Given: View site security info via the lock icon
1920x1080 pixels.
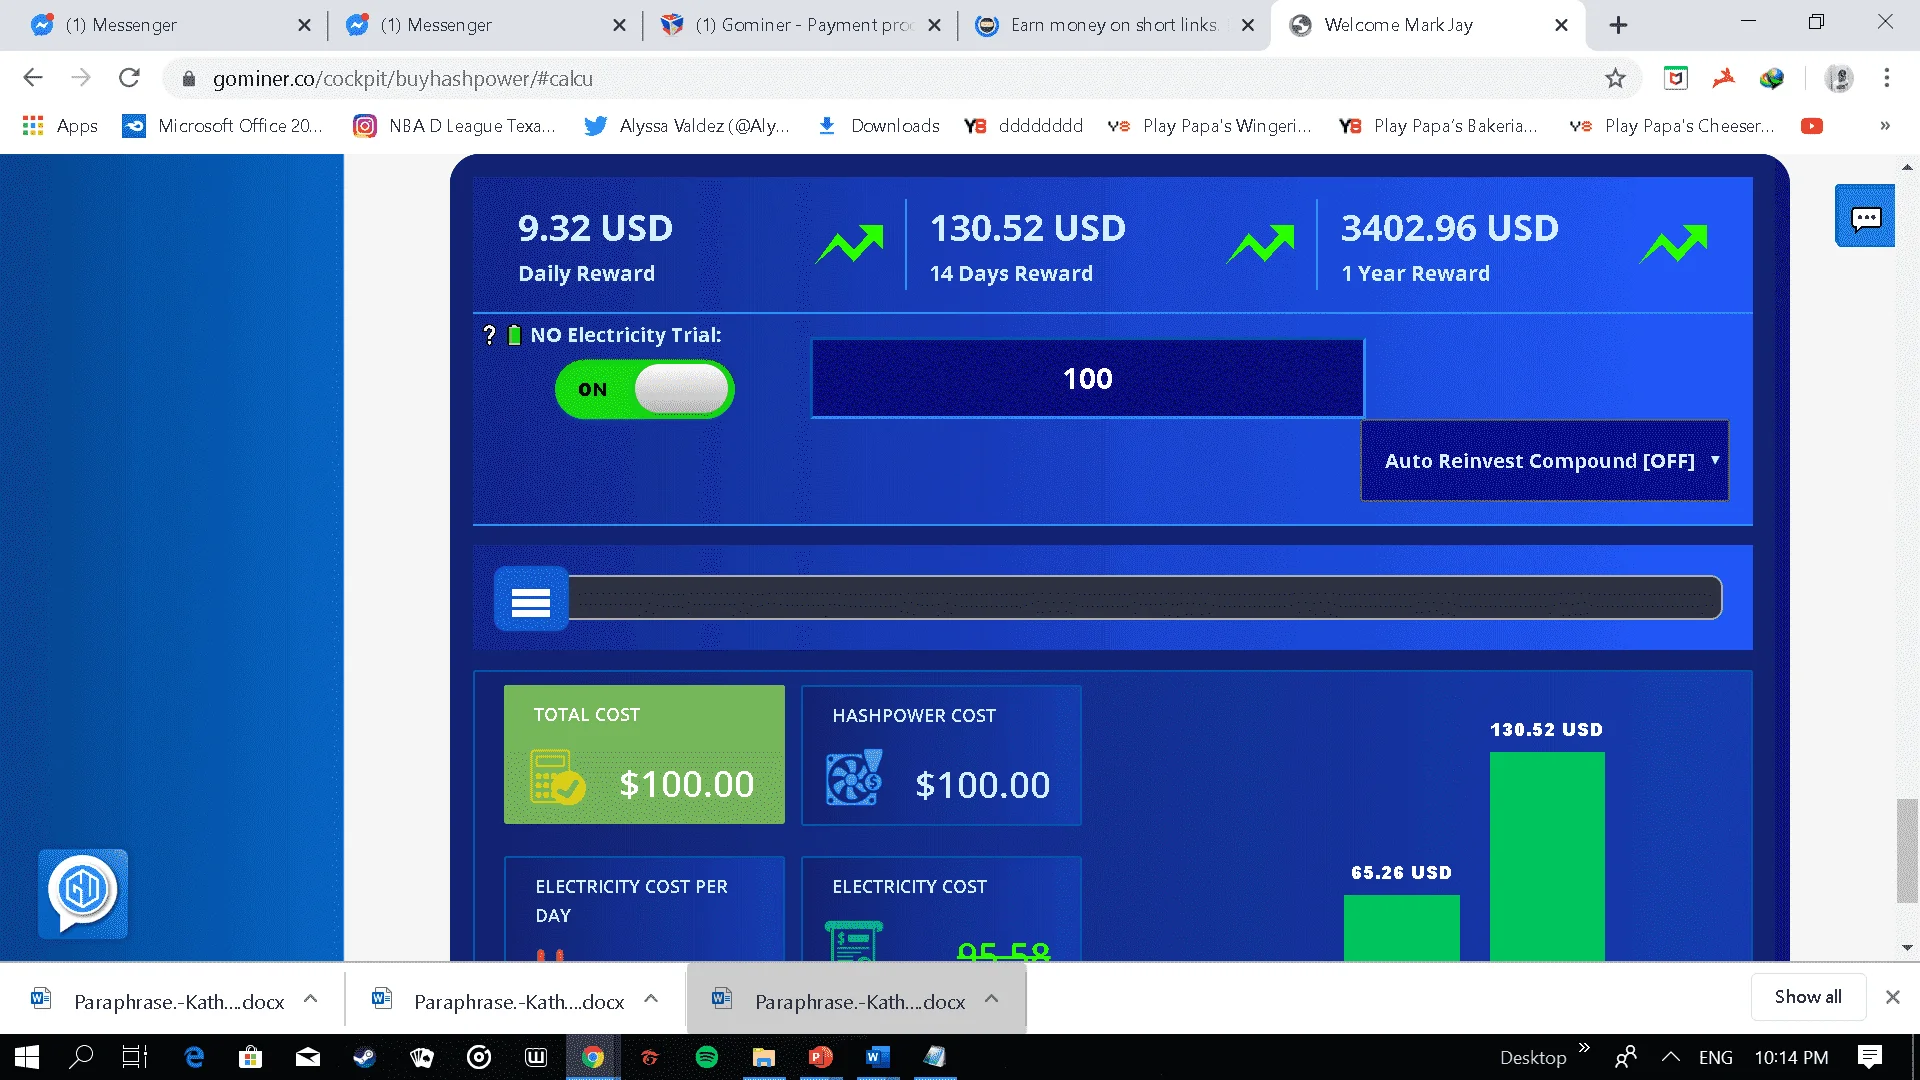Looking at the screenshot, I should [188, 79].
